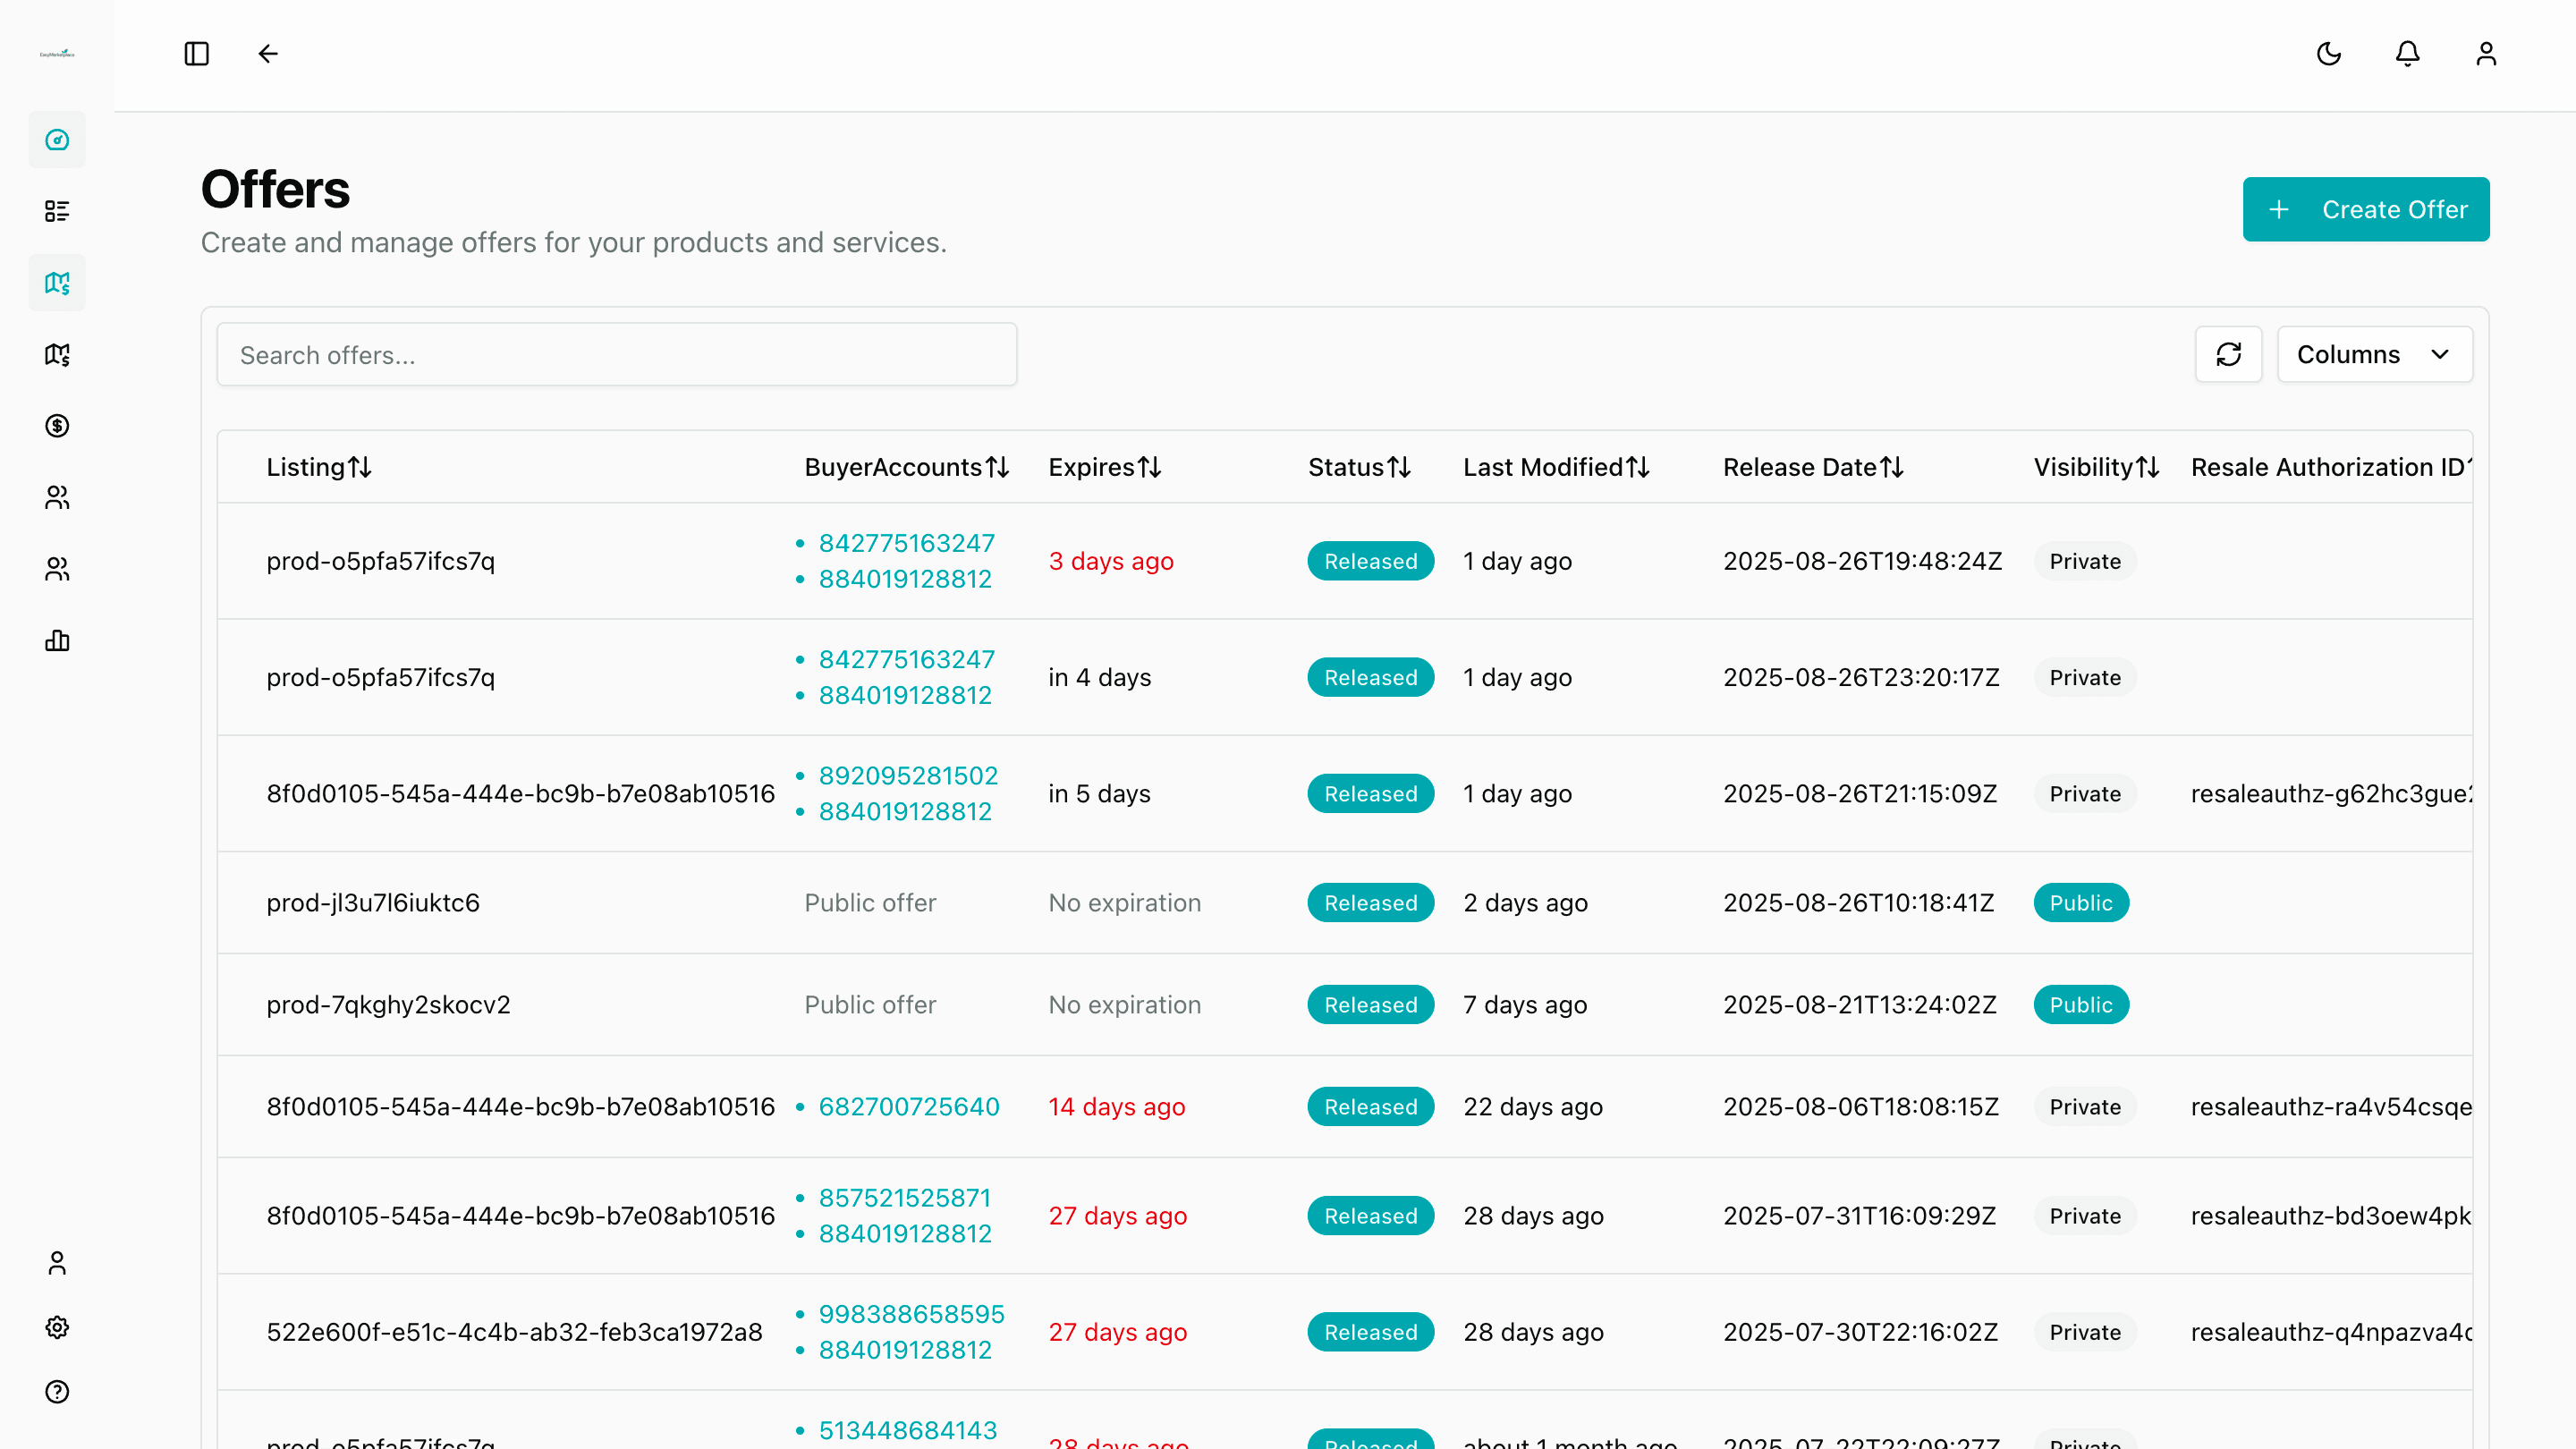This screenshot has width=2576, height=1449.
Task: Click release date 2025-08-21T13:24:02Z
Action: point(1859,1005)
